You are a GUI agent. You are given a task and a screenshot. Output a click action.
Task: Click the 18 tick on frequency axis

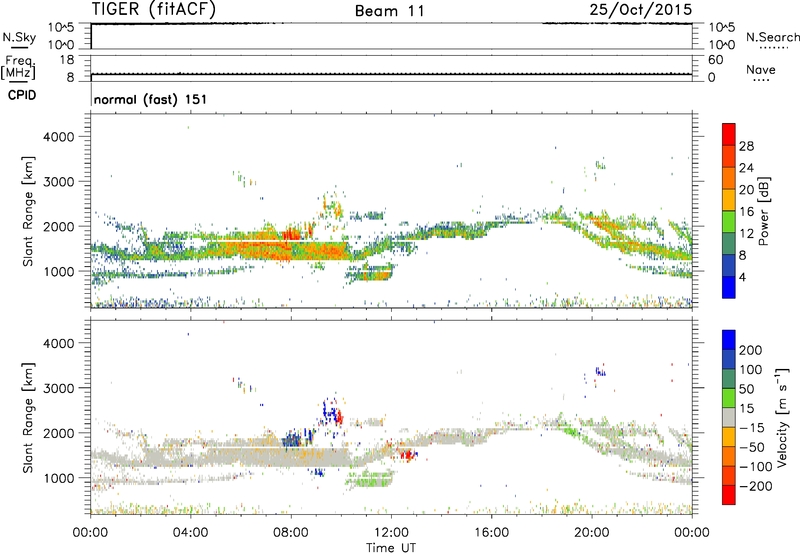point(67,60)
